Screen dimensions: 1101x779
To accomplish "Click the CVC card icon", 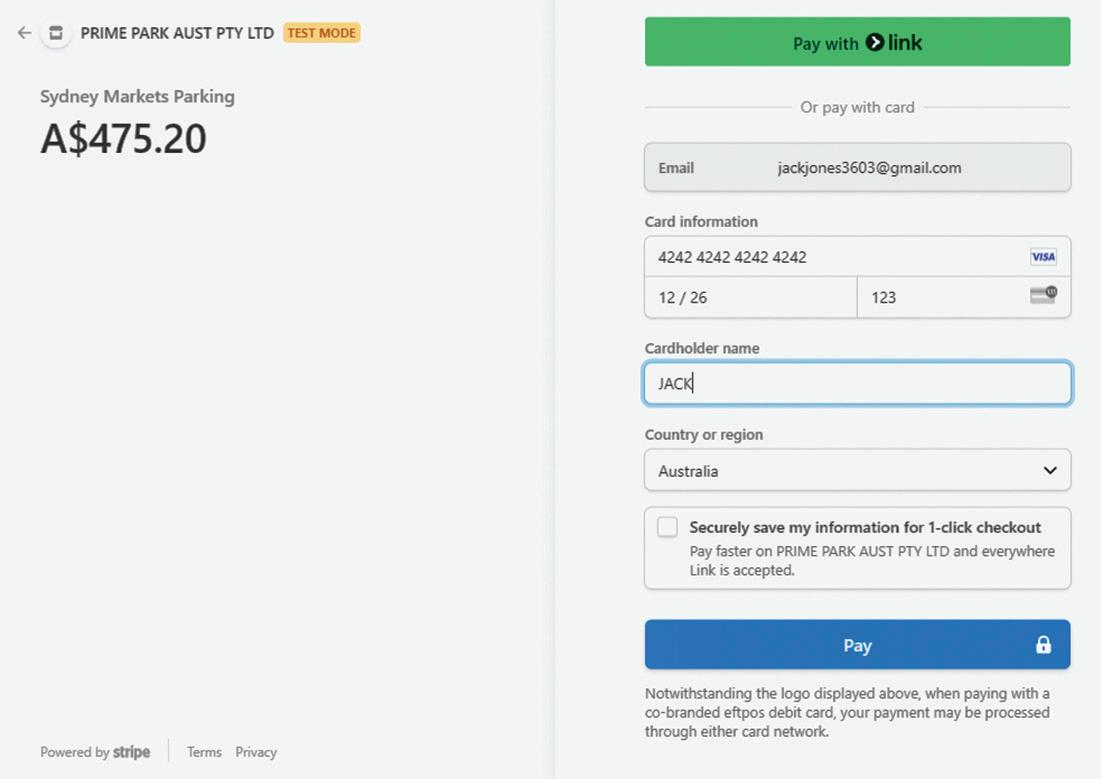I will click(x=1043, y=295).
